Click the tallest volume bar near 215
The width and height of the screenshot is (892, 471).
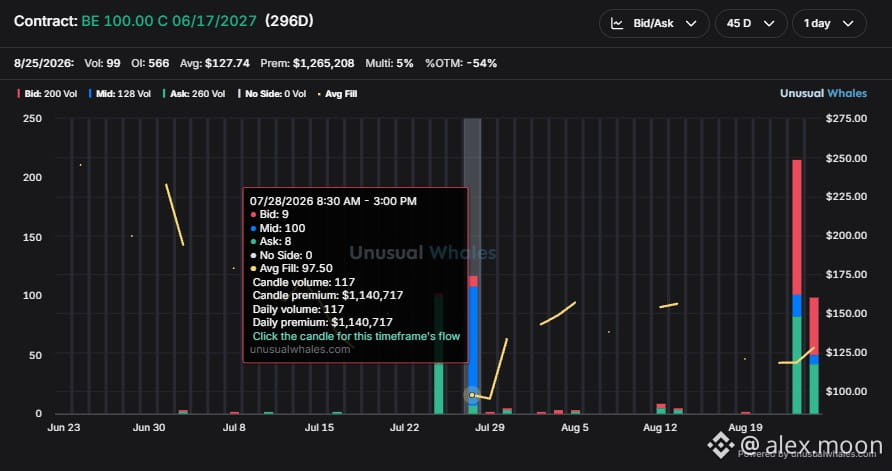[x=796, y=287]
